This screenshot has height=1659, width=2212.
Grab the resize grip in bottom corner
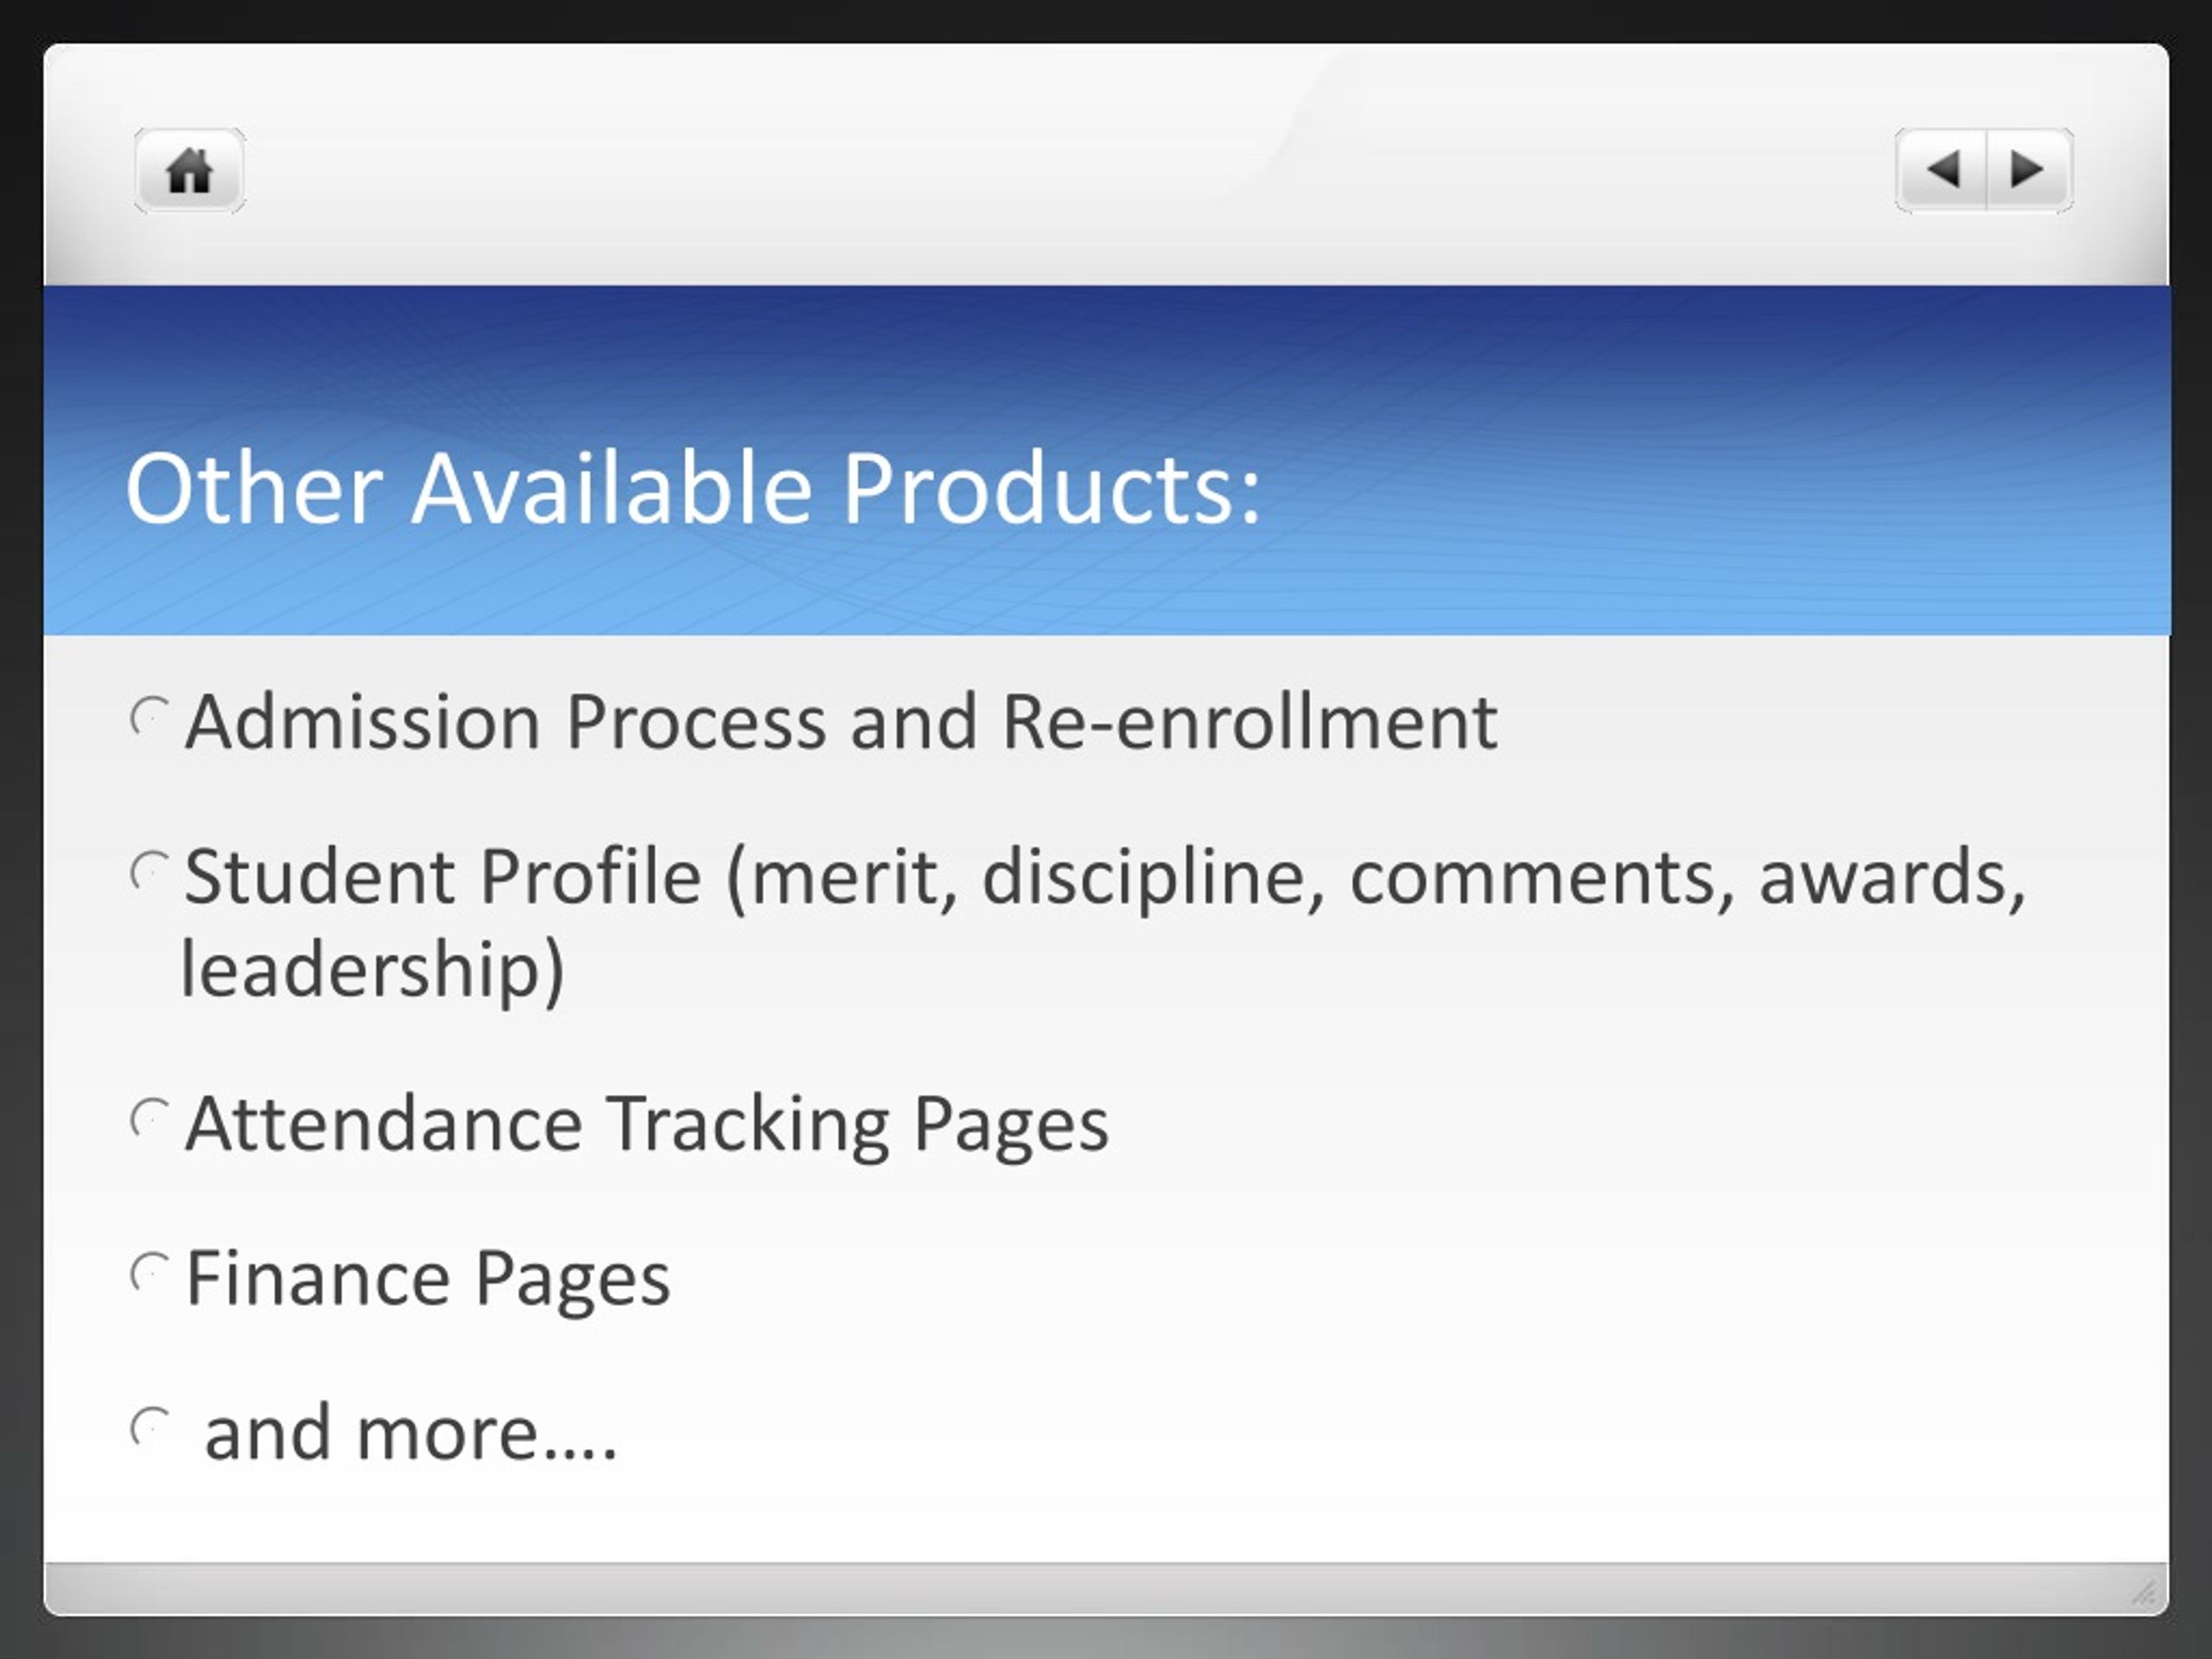tap(2143, 1591)
